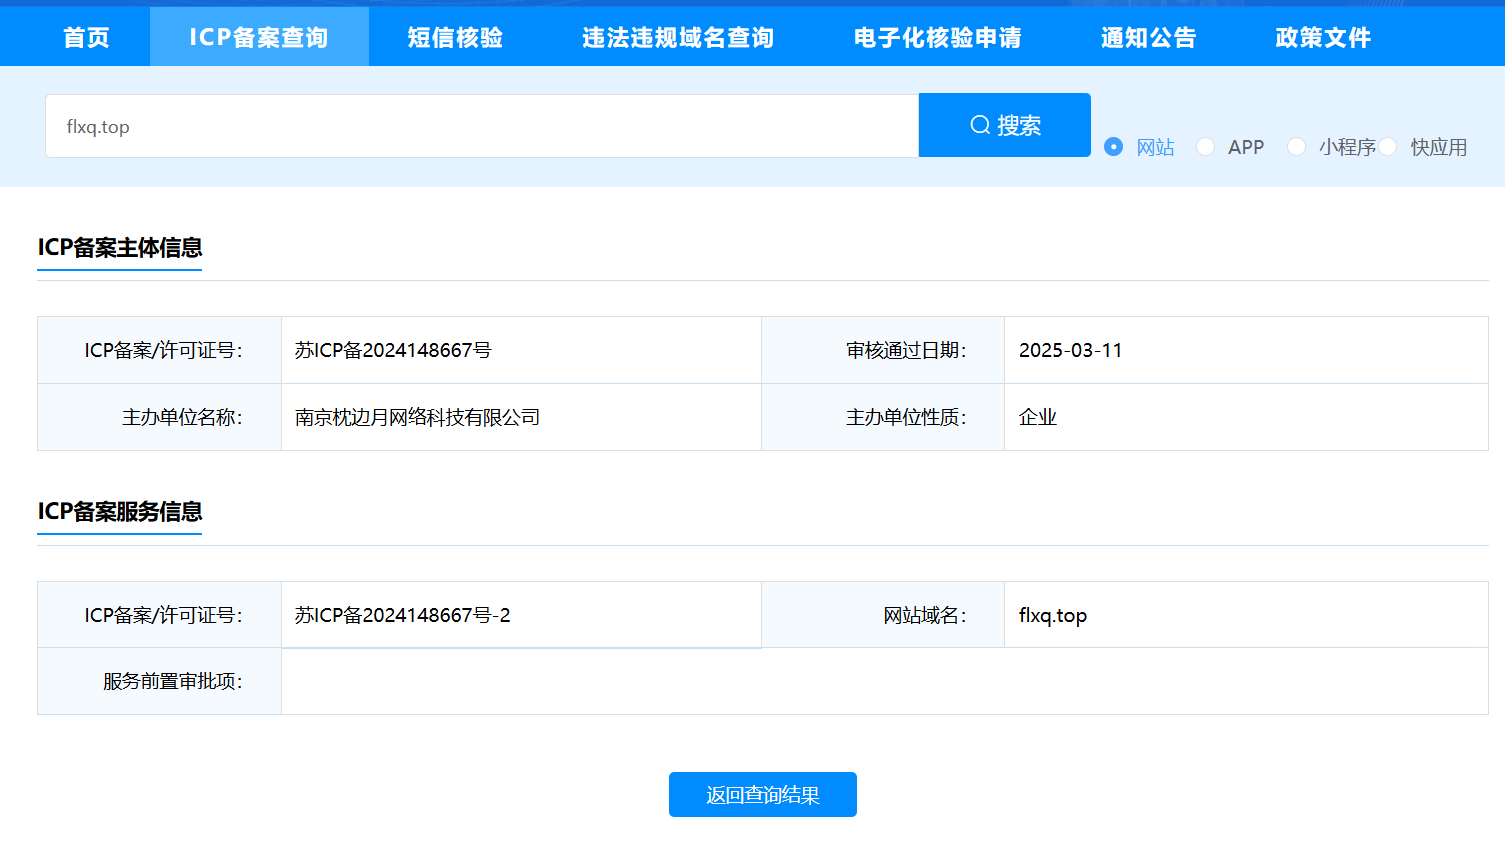Viewport: 1505px width, 845px height.
Task: Click the 返回查询结果 button
Action: [x=763, y=795]
